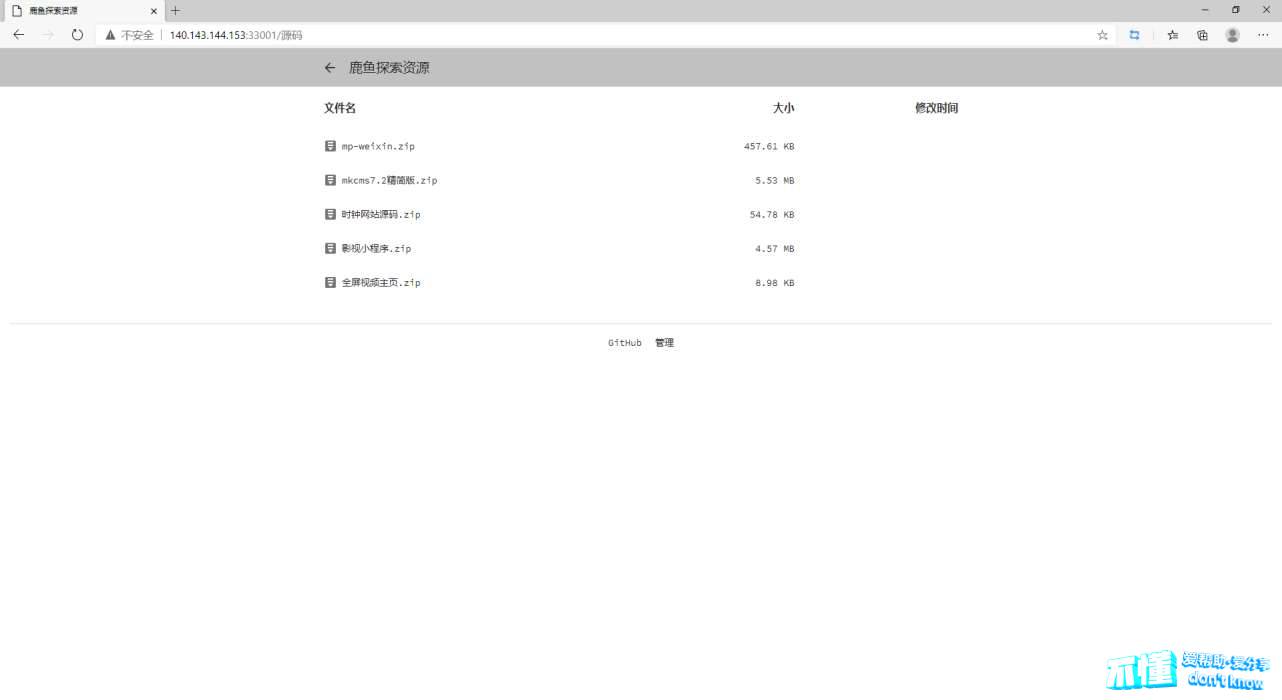The image size is (1282, 700).
Task: Open the browser settings ellipsis menu
Action: coord(1262,35)
